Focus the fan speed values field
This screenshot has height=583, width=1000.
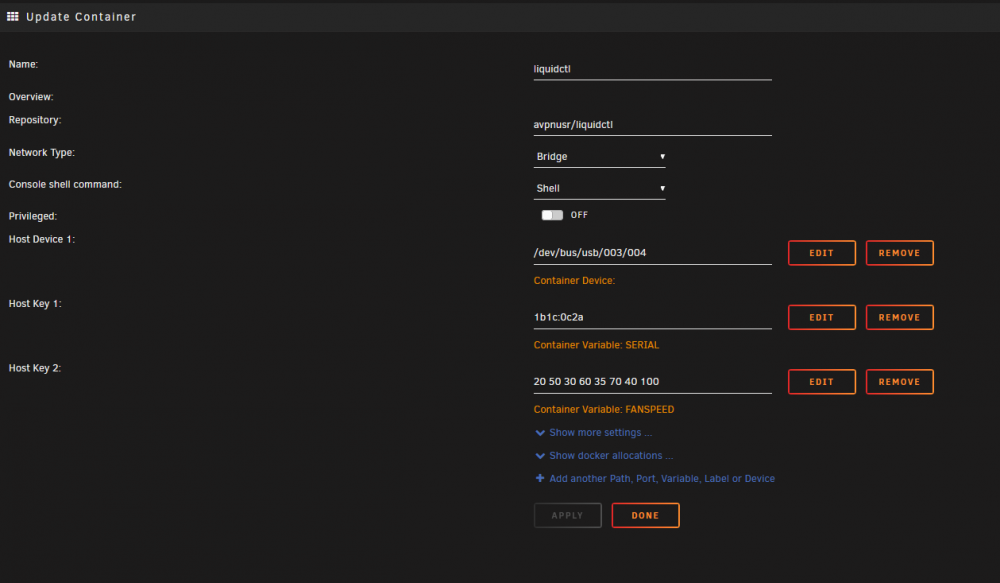pyautogui.click(x=652, y=382)
